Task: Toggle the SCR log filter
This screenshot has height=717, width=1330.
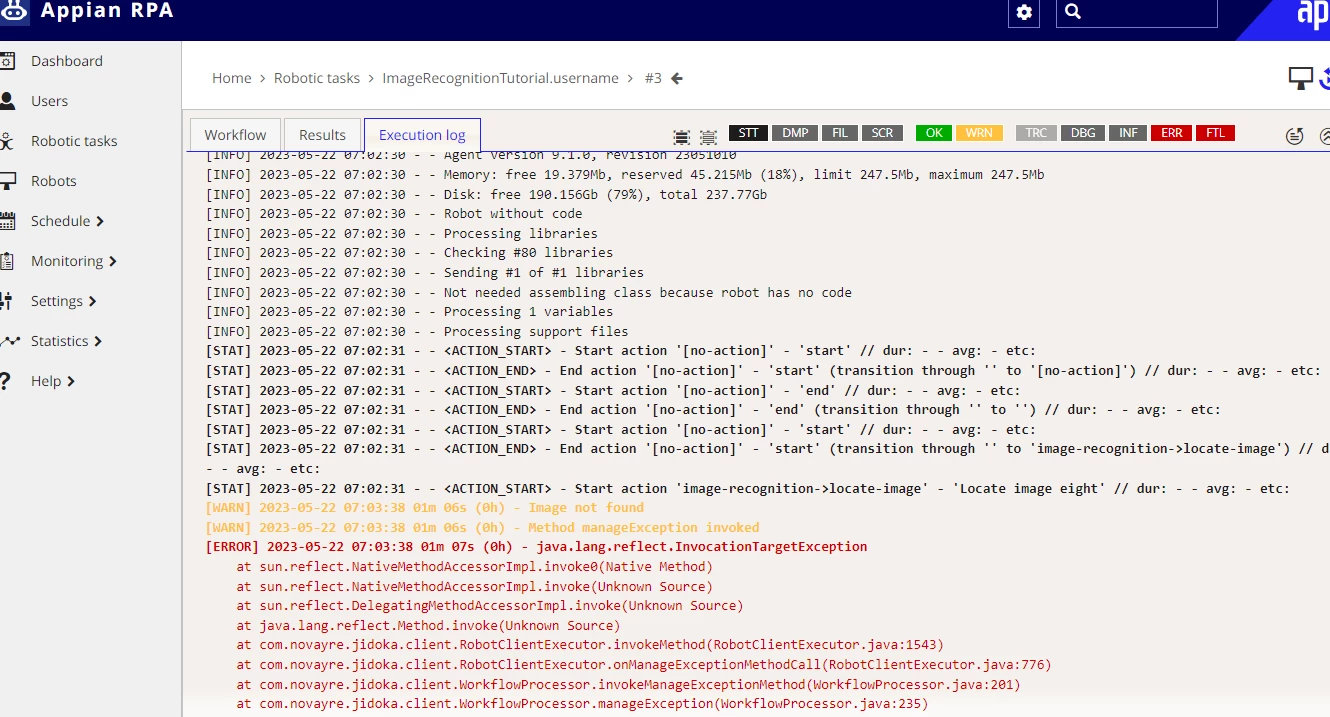Action: 882,133
